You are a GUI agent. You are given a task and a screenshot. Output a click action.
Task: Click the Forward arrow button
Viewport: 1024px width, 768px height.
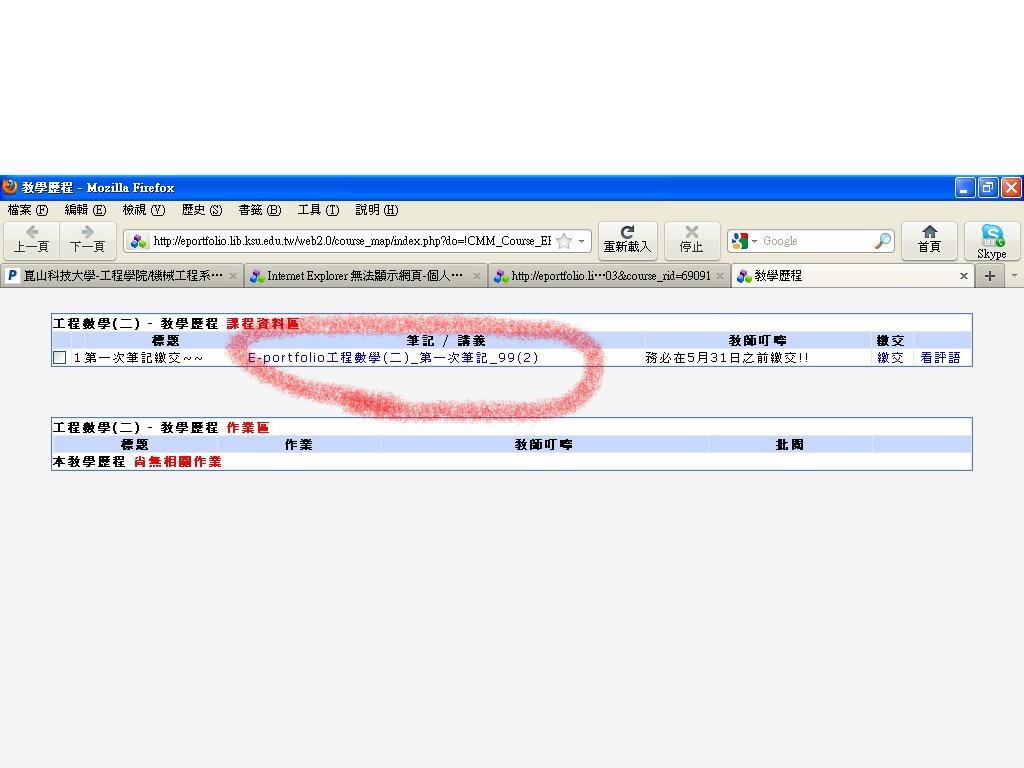(87, 240)
